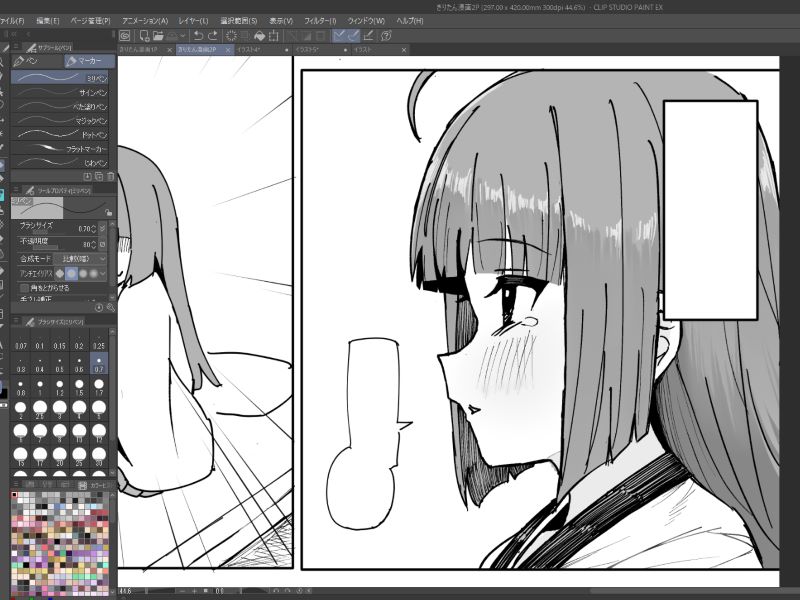Open the ページ管理(P) menu
This screenshot has height=600, width=800.
click(x=90, y=21)
